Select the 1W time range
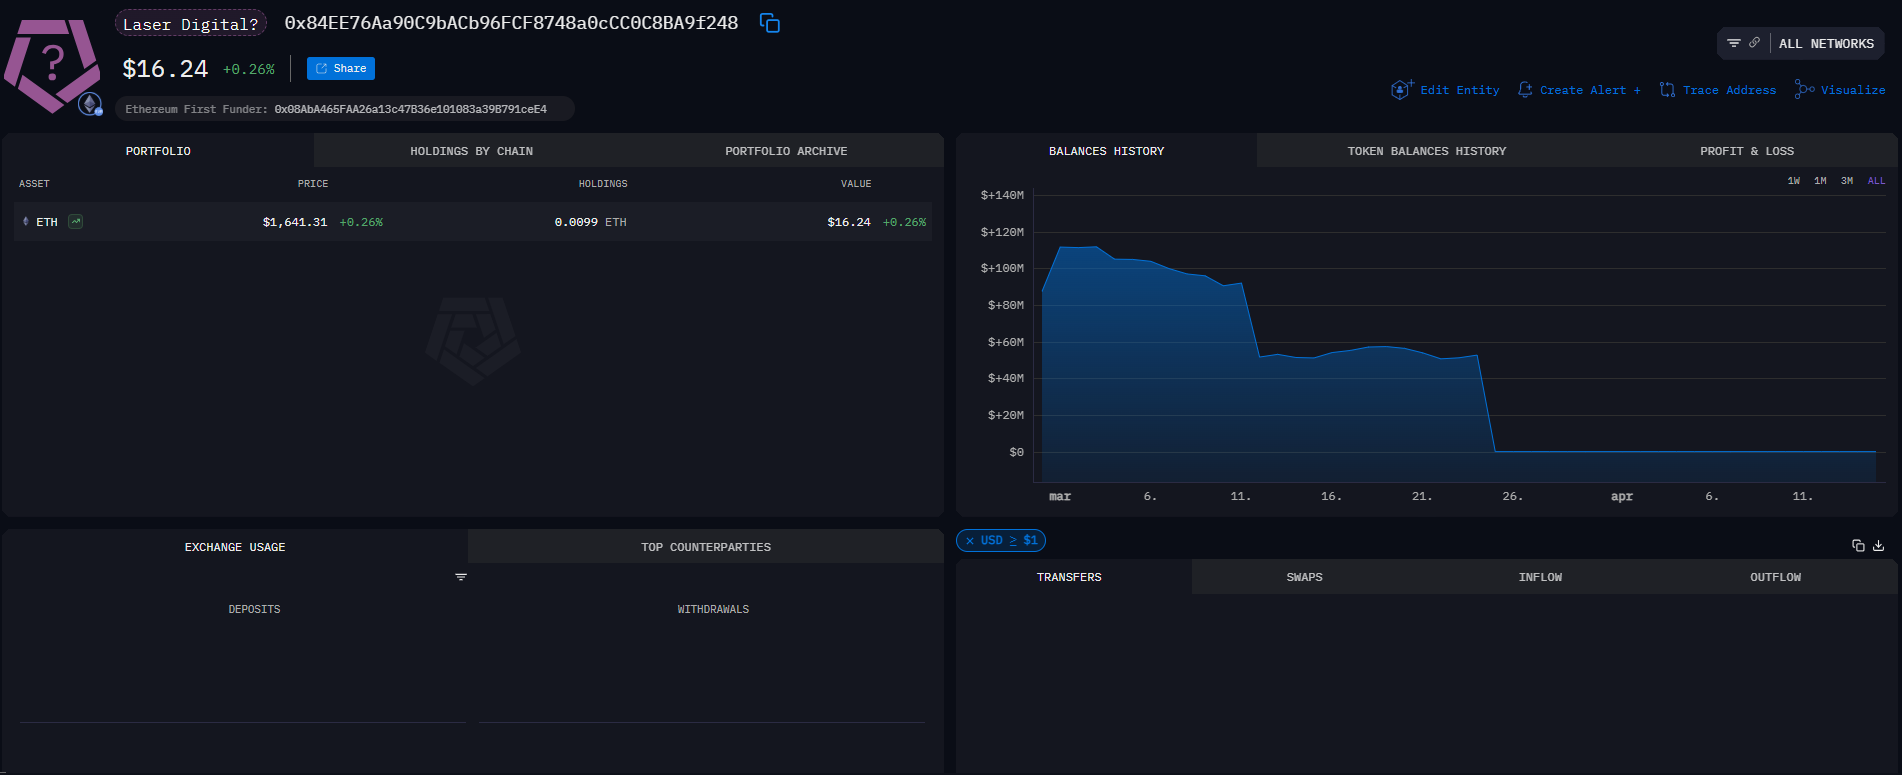This screenshot has height=775, width=1902. tap(1793, 181)
